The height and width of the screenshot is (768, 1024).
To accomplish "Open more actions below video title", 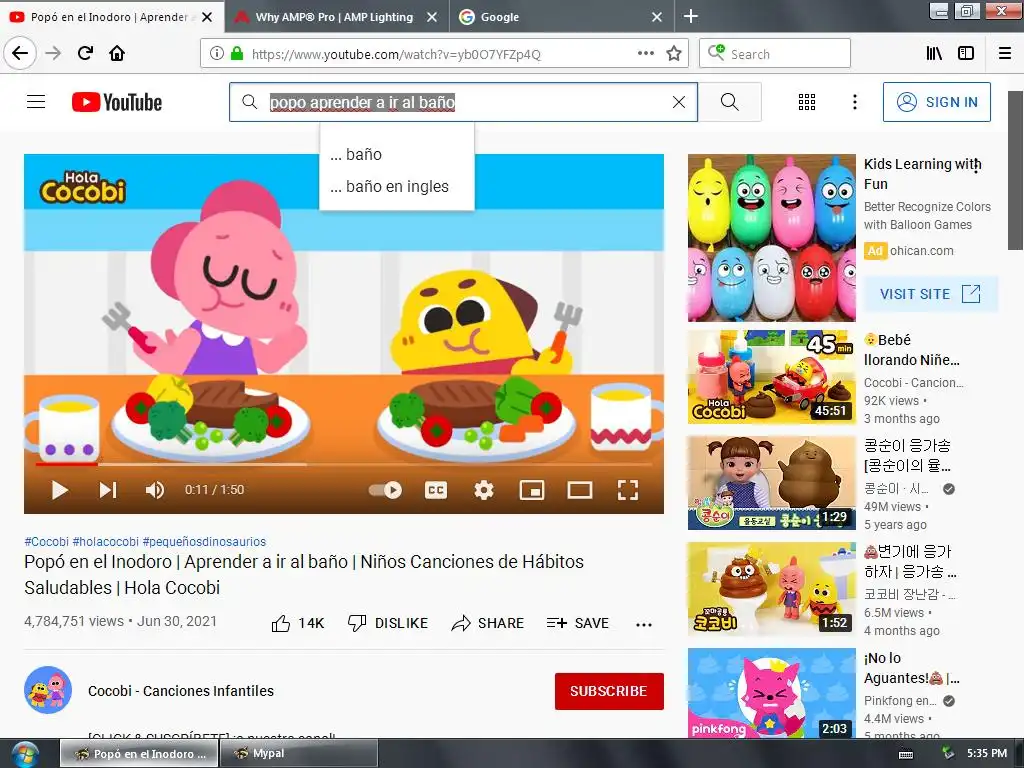I will 644,624.
